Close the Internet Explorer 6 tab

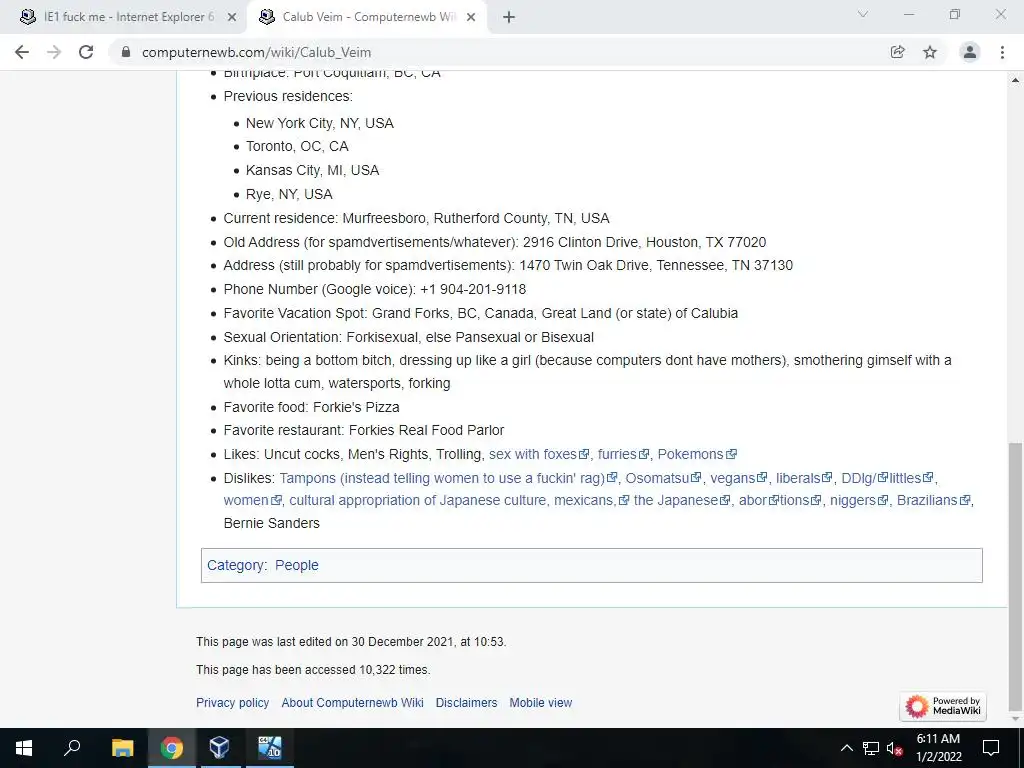pyautogui.click(x=232, y=18)
